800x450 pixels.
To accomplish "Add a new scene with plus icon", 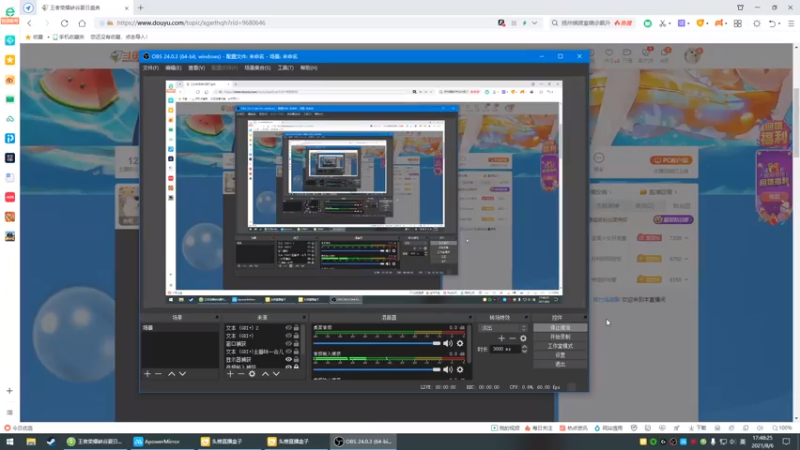I will [x=147, y=373].
